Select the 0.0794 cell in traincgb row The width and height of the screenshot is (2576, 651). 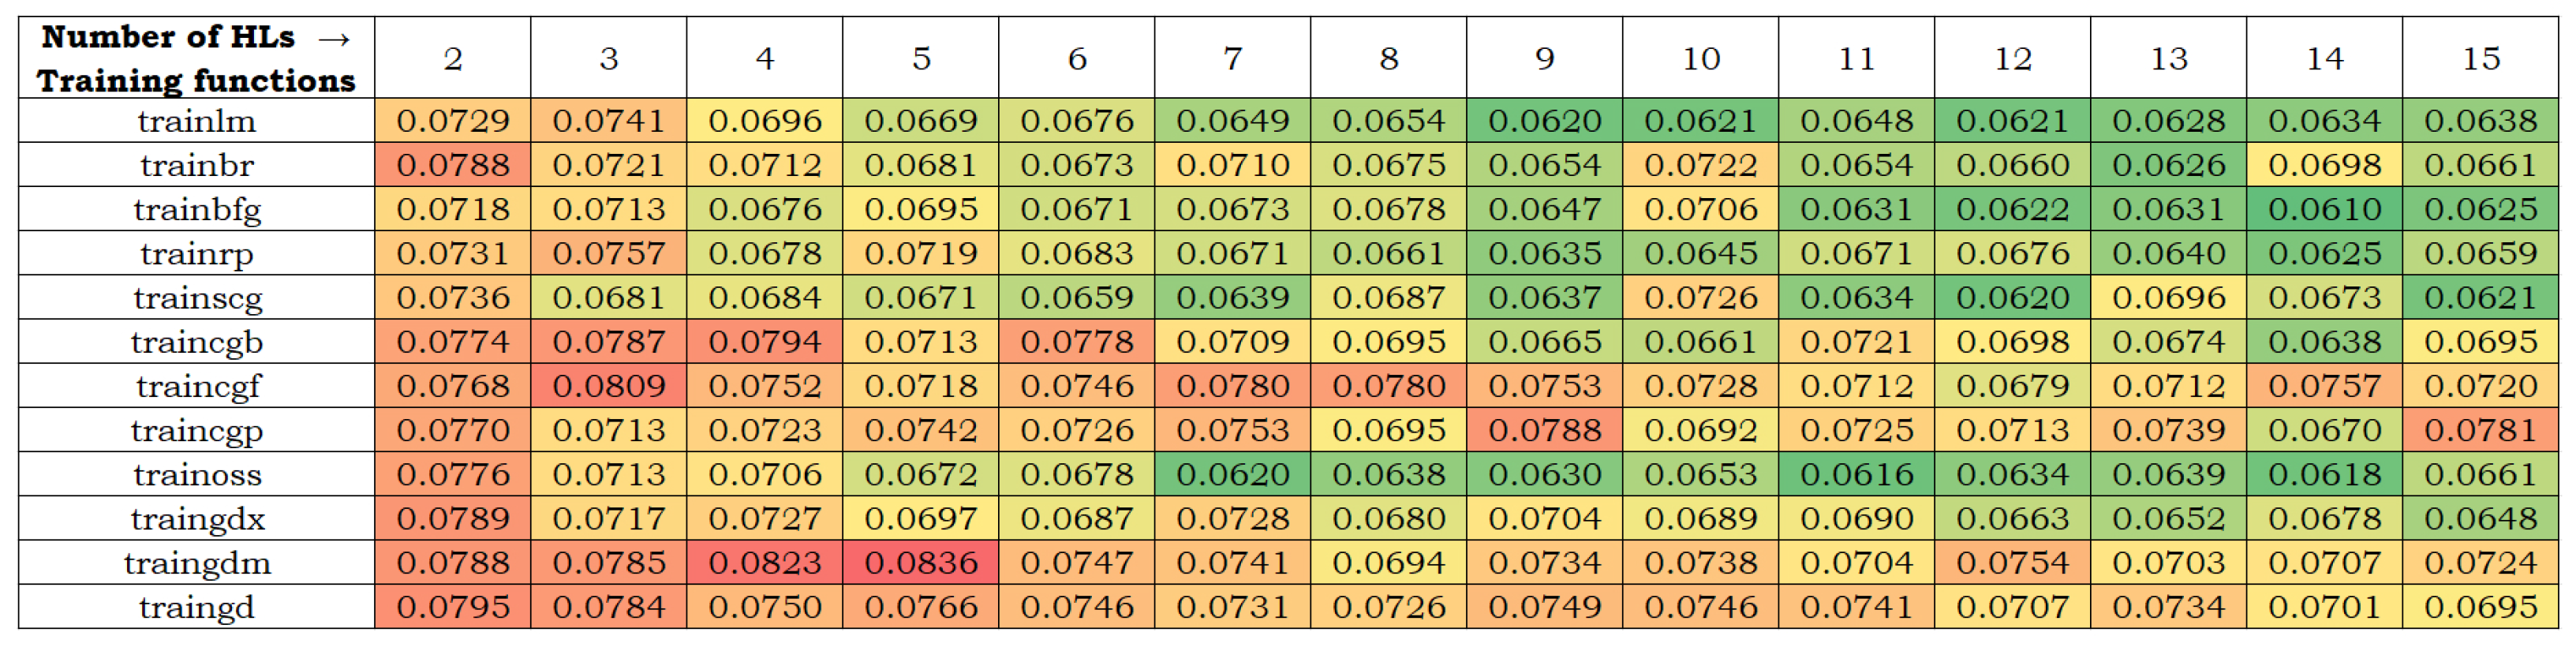[x=765, y=342]
